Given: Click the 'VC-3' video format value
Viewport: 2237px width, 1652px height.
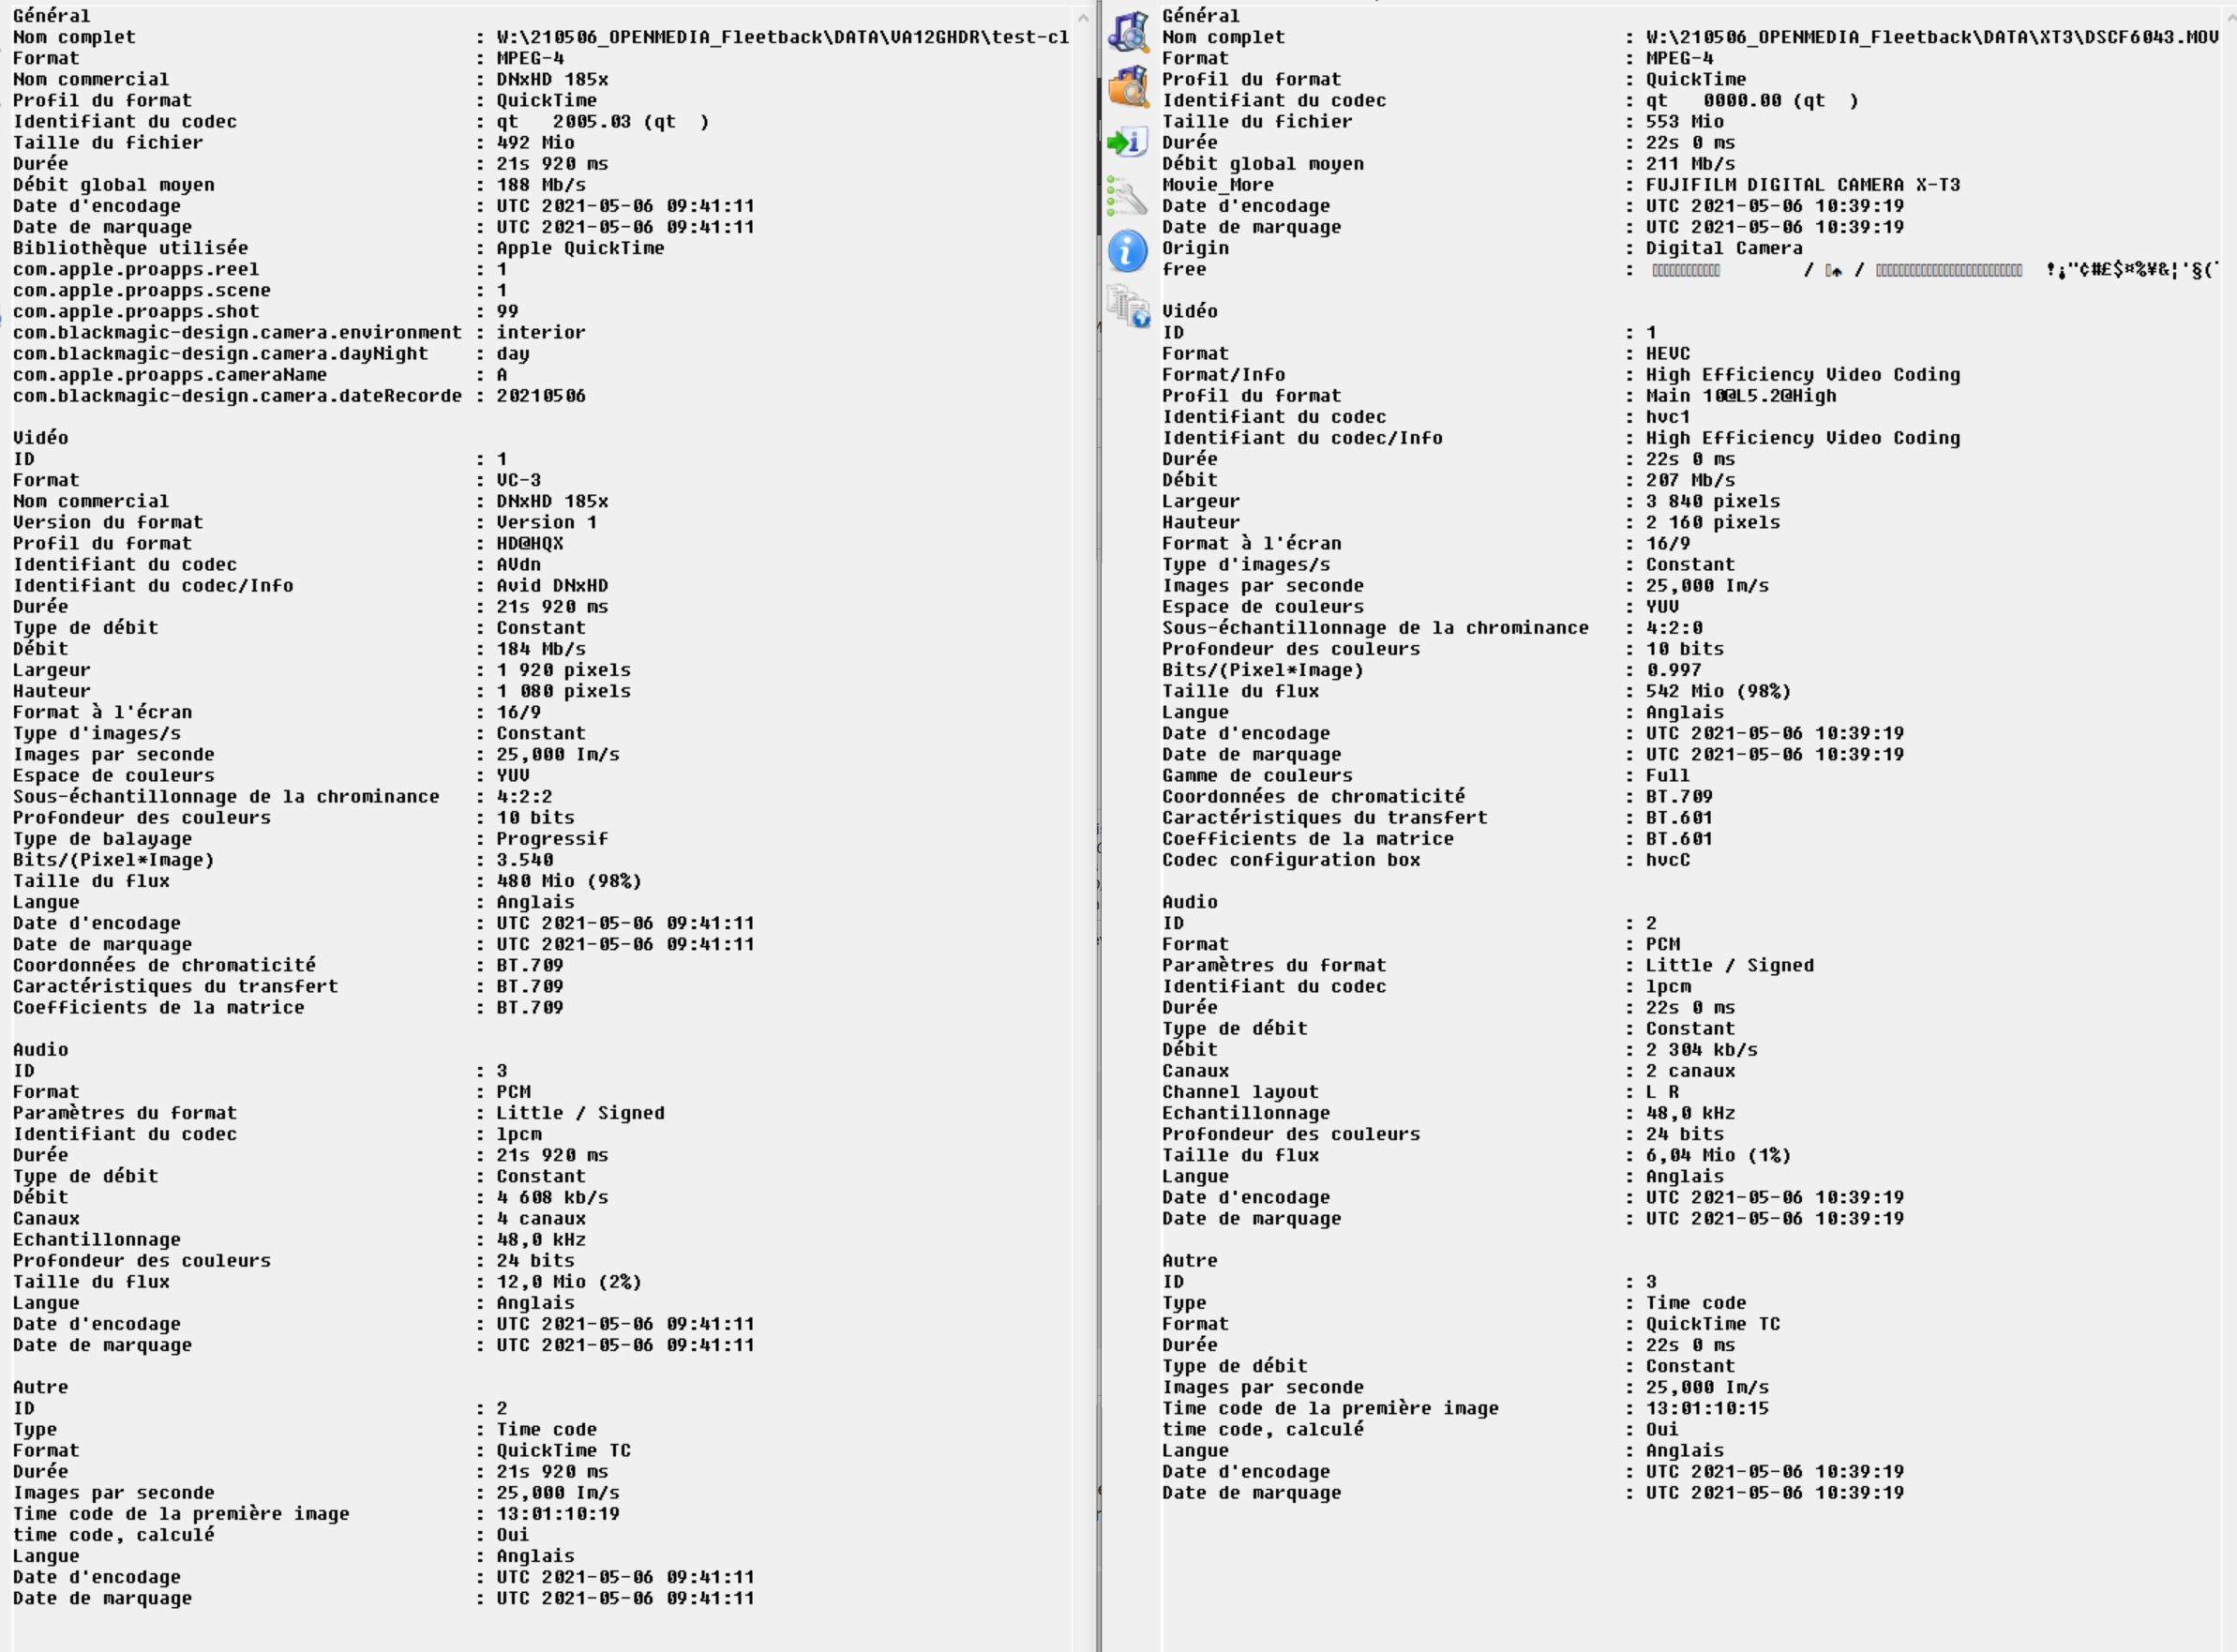Looking at the screenshot, I should click(x=519, y=480).
